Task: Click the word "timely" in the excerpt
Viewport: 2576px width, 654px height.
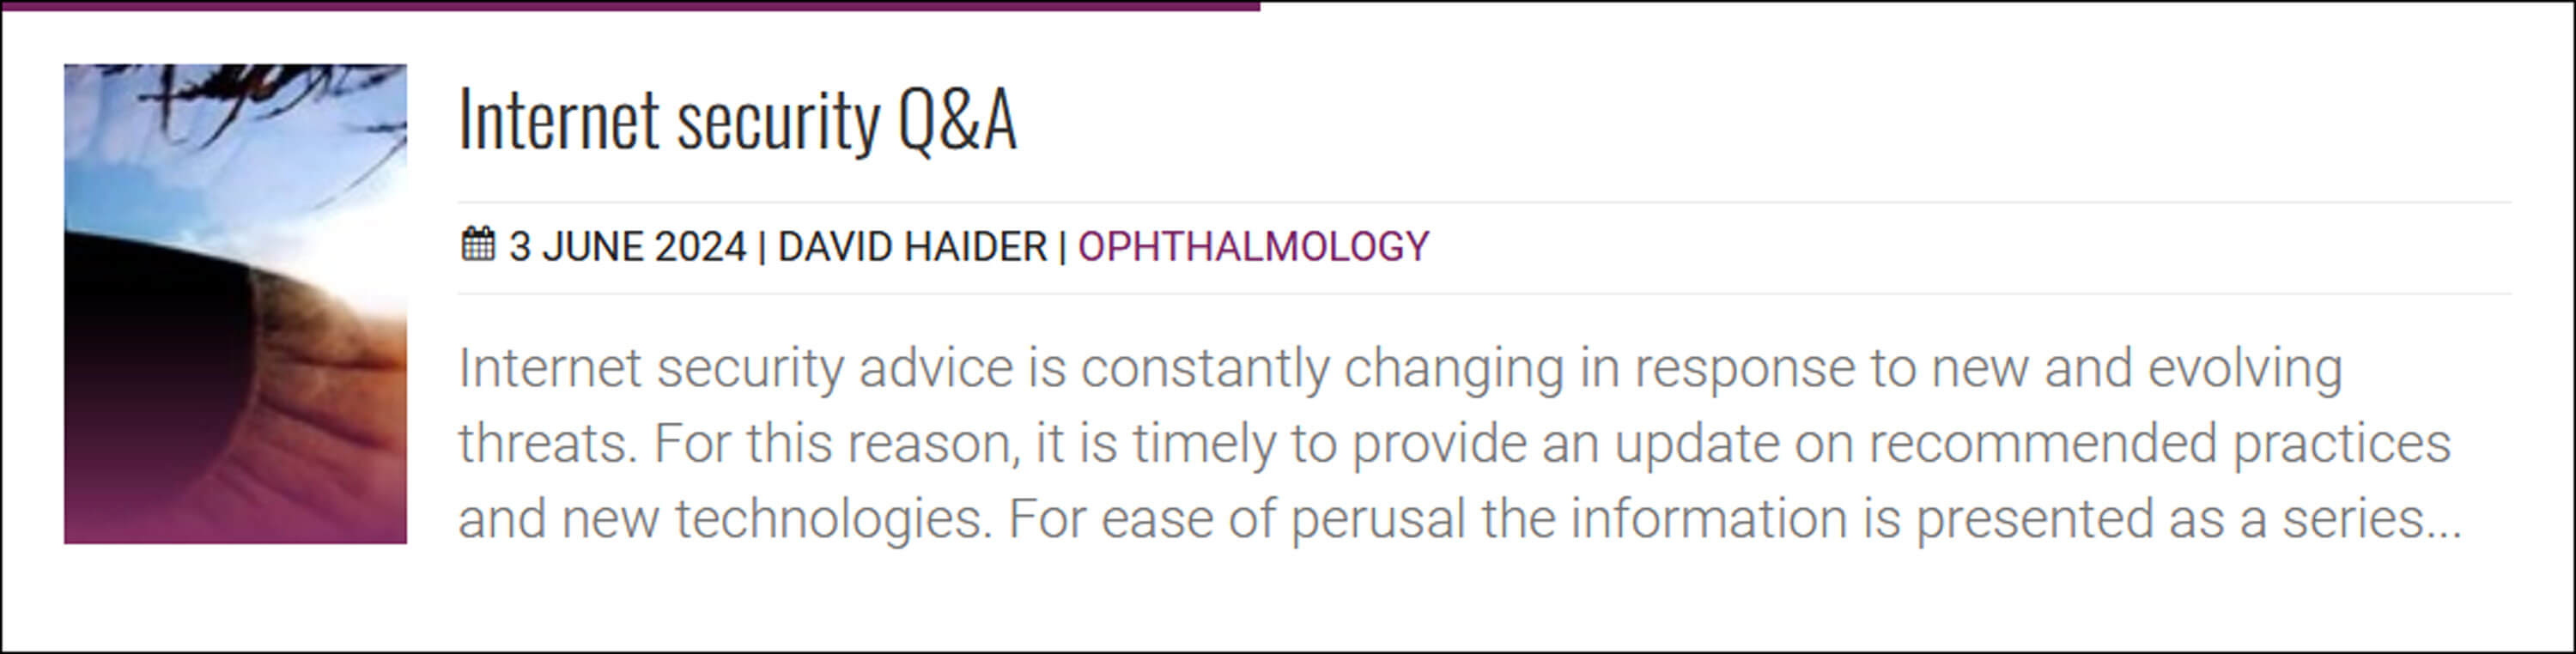Action: 1203,443
